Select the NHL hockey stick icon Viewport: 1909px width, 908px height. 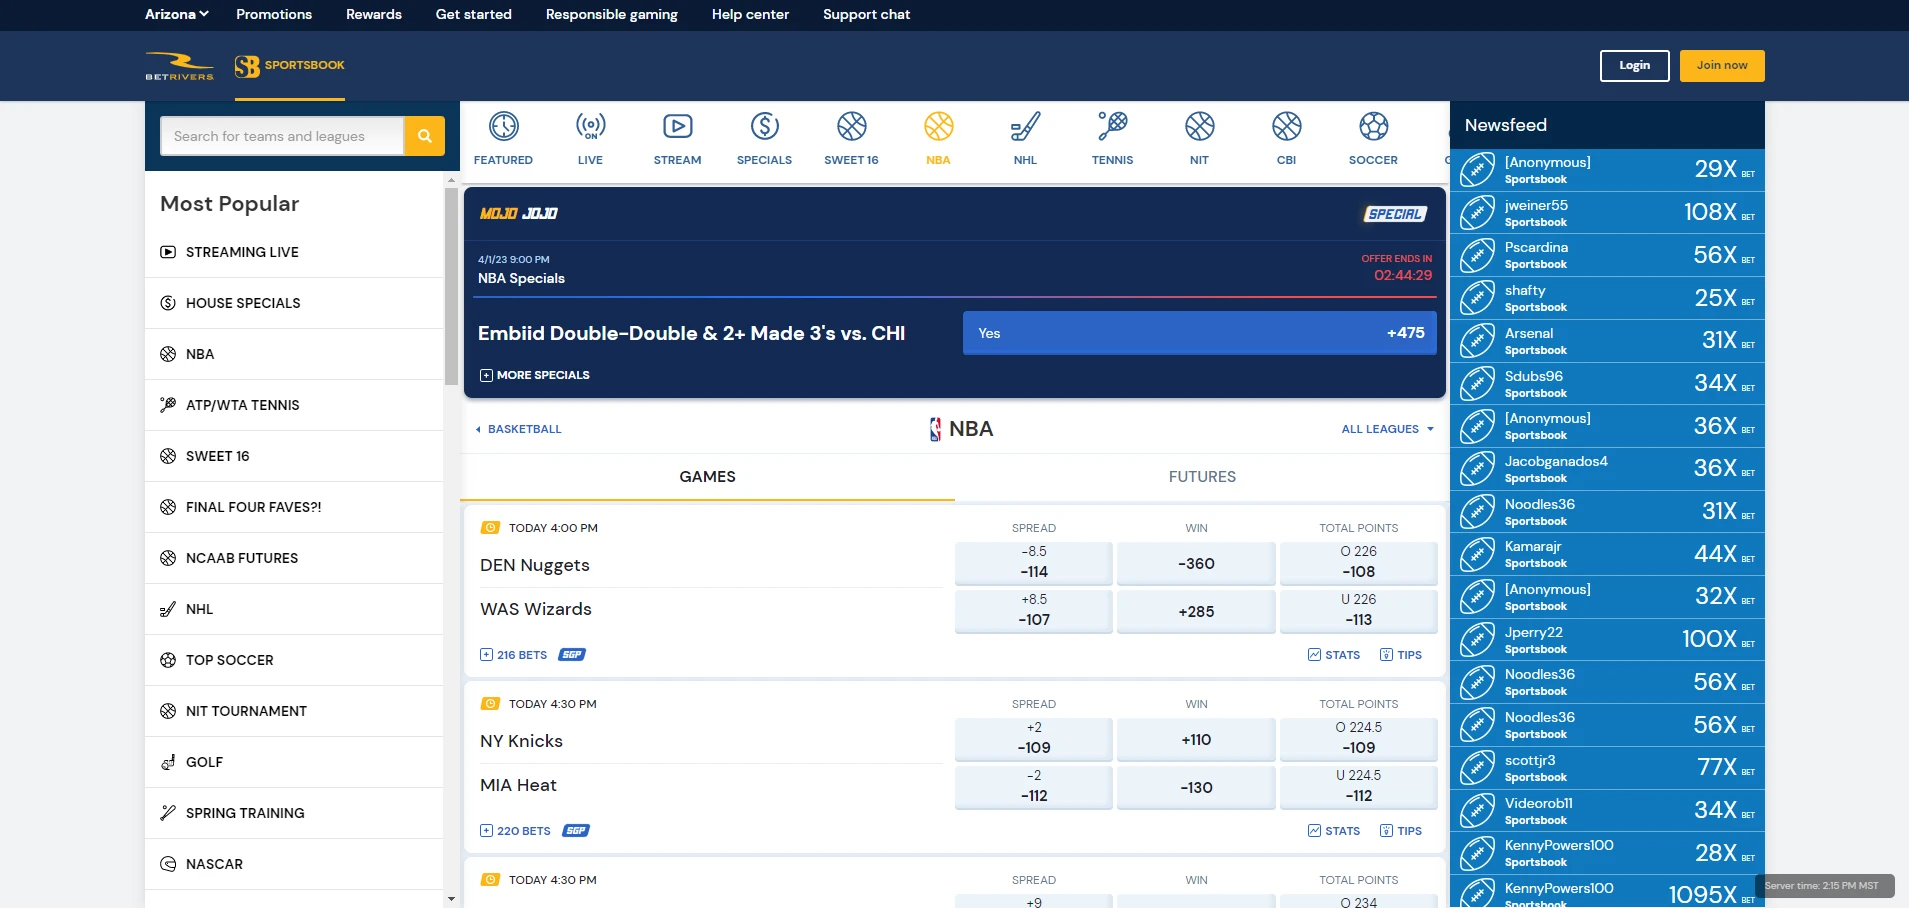[1025, 127]
